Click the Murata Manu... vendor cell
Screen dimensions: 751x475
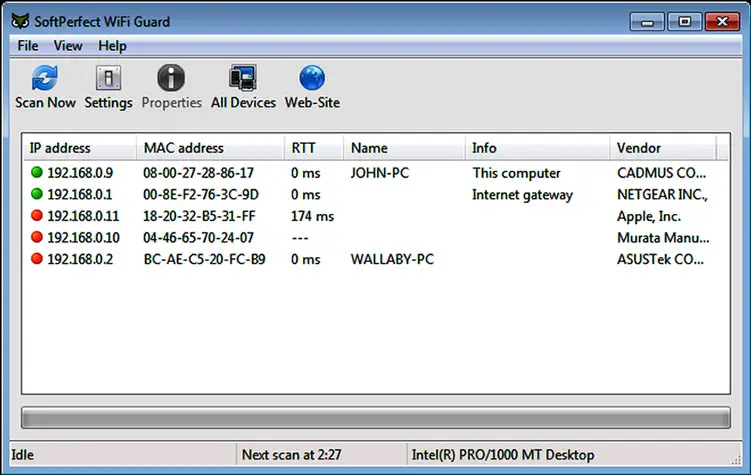tap(663, 238)
